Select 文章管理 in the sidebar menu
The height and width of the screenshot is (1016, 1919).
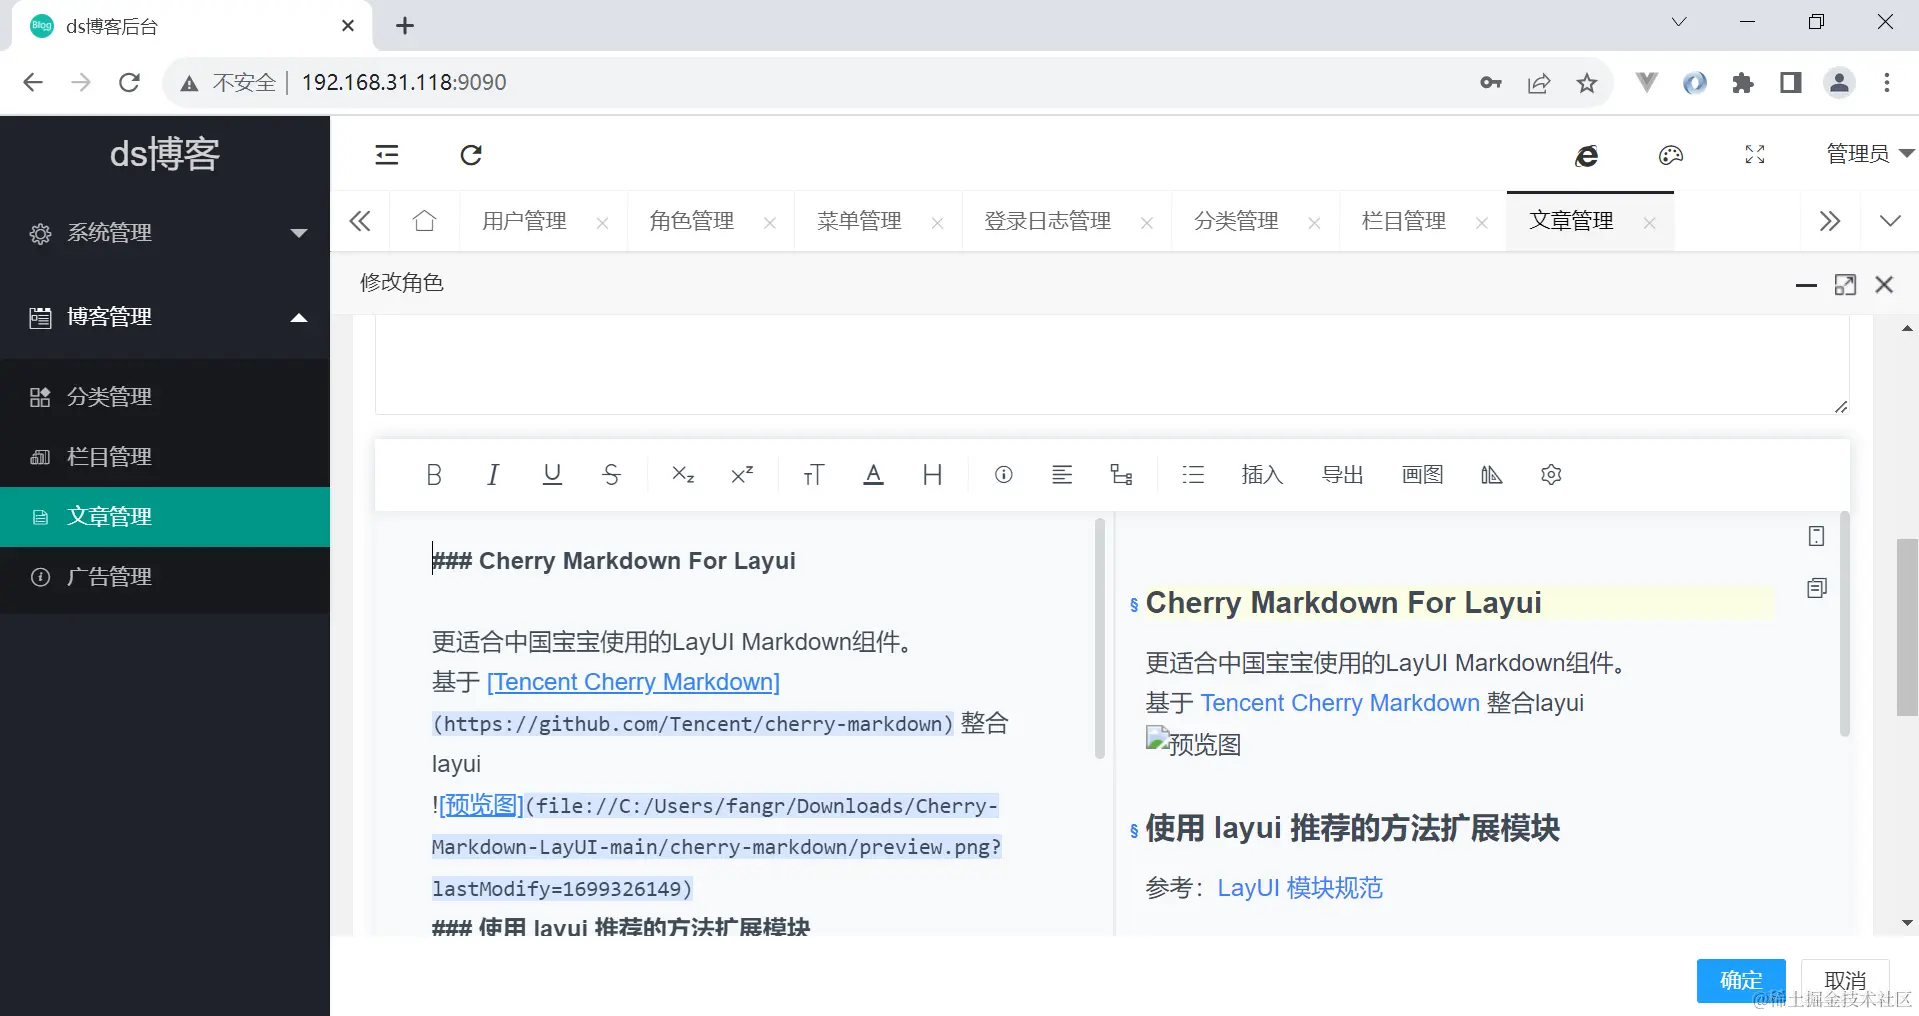pos(165,517)
